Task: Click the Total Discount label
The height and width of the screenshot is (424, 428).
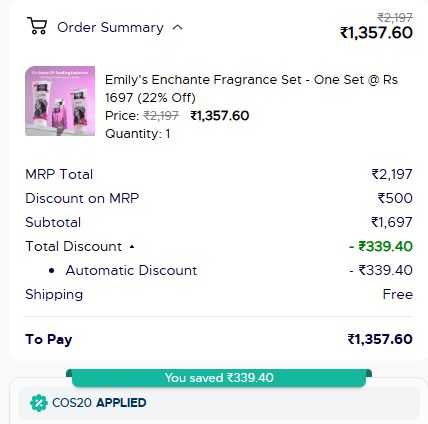Action: [x=74, y=246]
